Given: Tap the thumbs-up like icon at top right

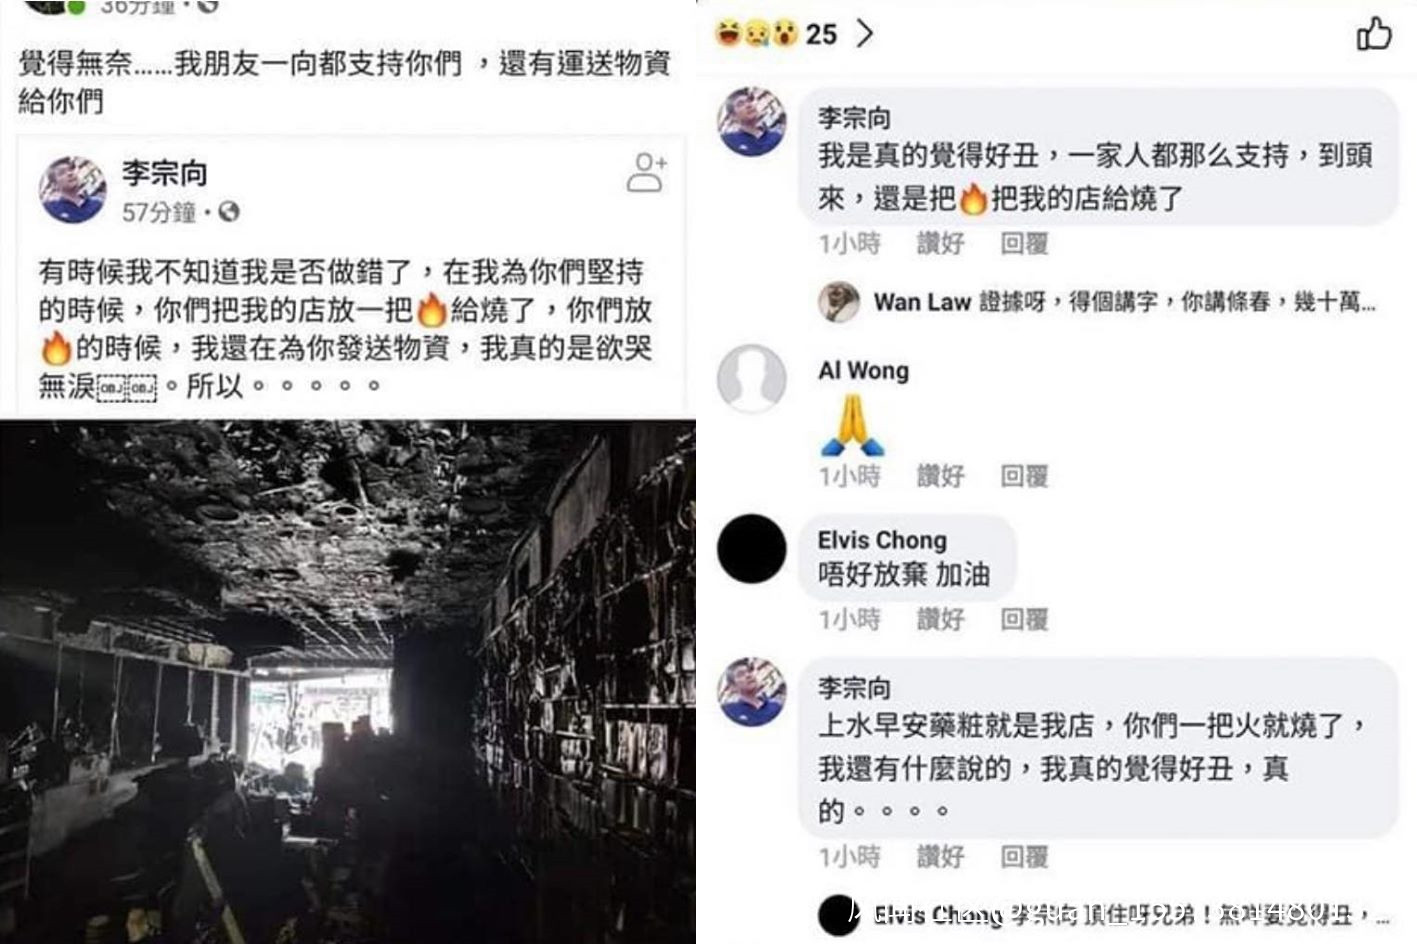Looking at the screenshot, I should point(1373,33).
